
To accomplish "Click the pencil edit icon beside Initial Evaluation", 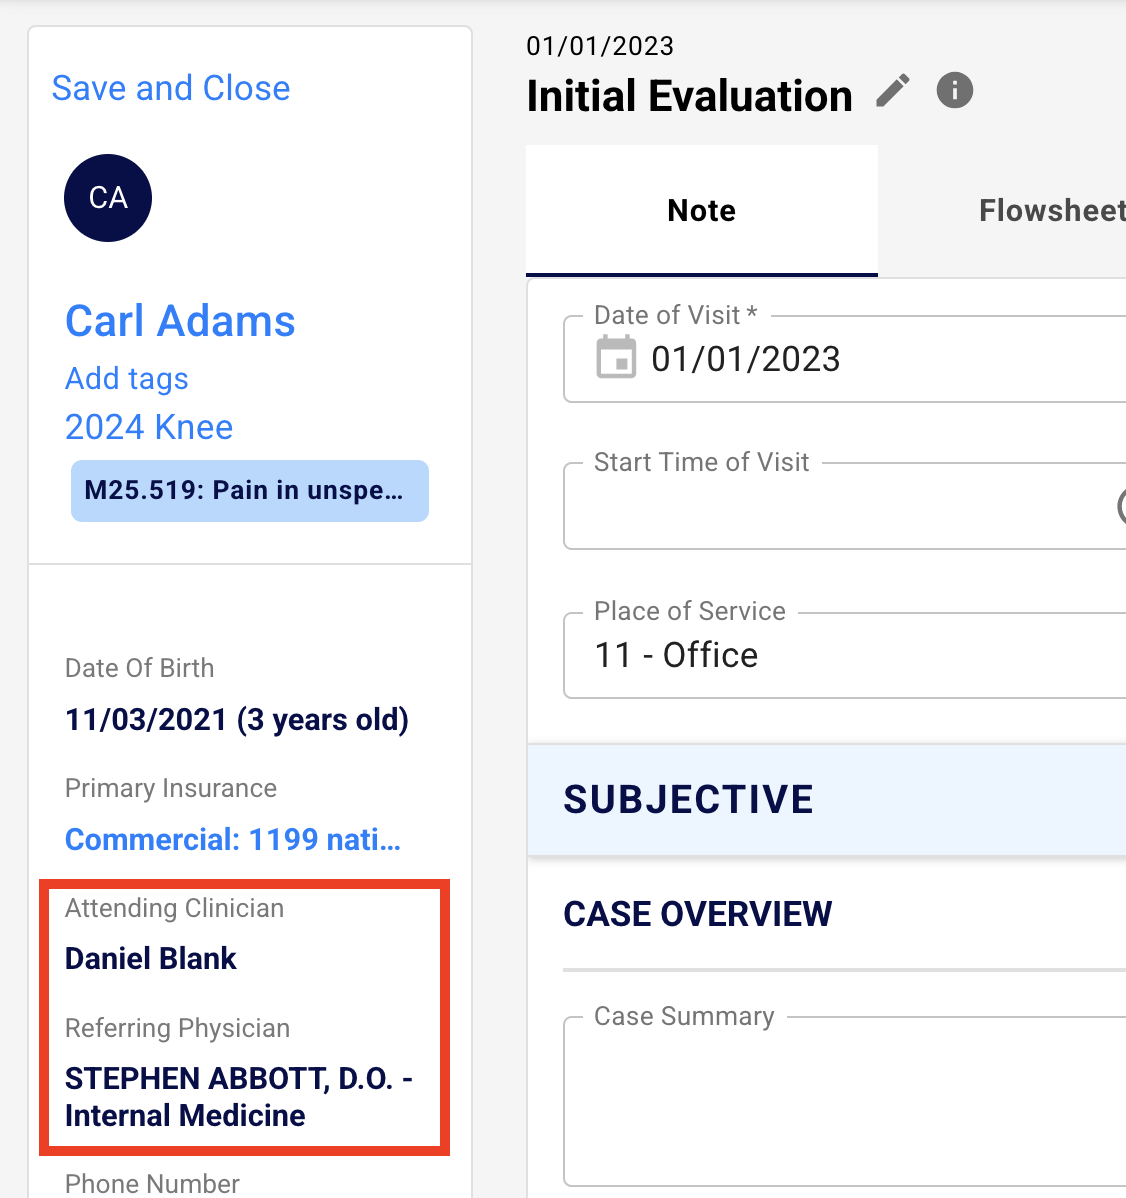I will pos(892,91).
